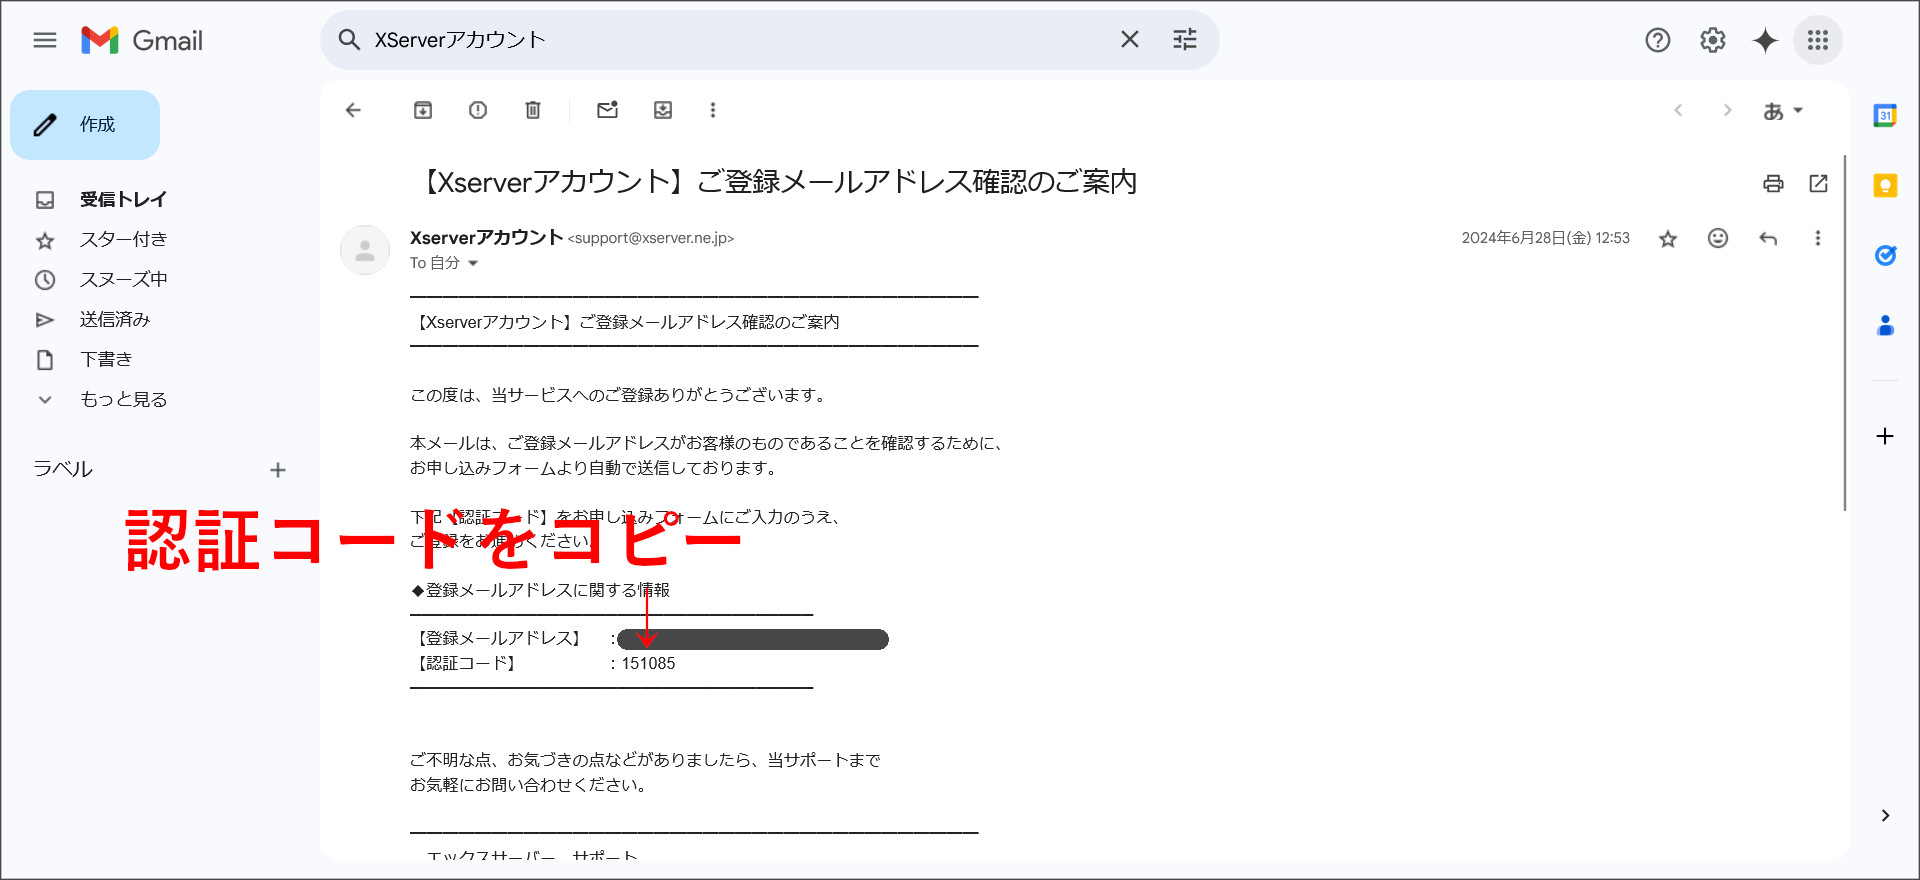Click the 作成 compose button

pyautogui.click(x=85, y=125)
